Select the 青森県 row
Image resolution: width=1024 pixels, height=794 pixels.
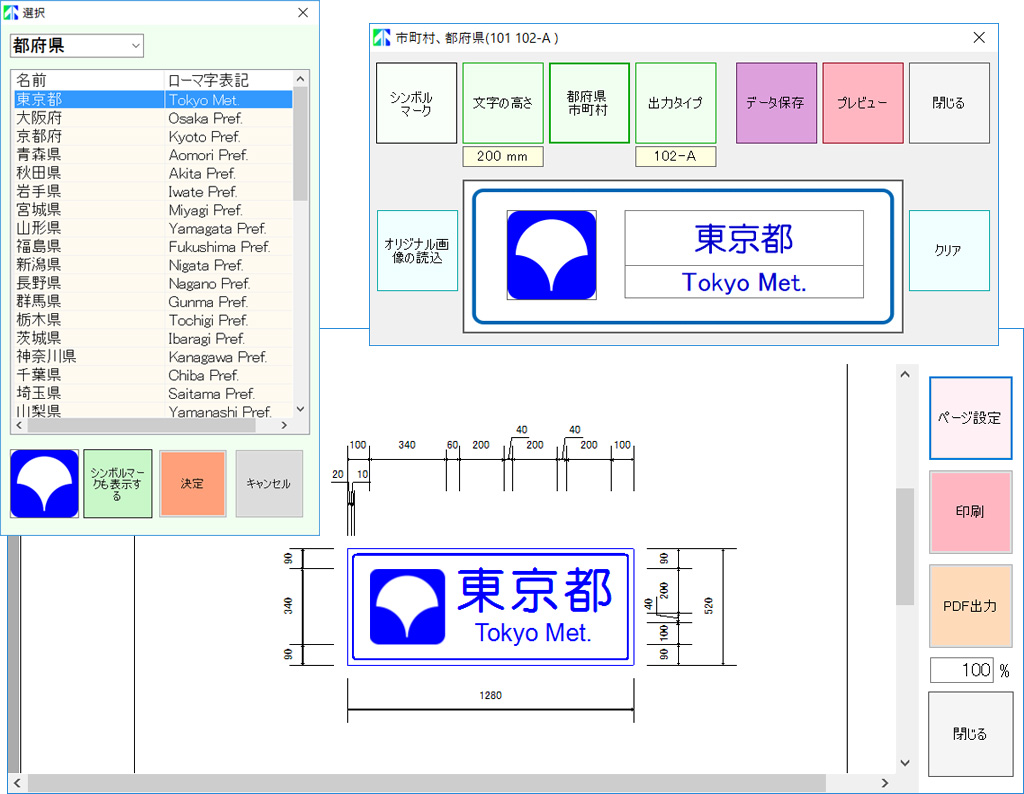coord(153,154)
